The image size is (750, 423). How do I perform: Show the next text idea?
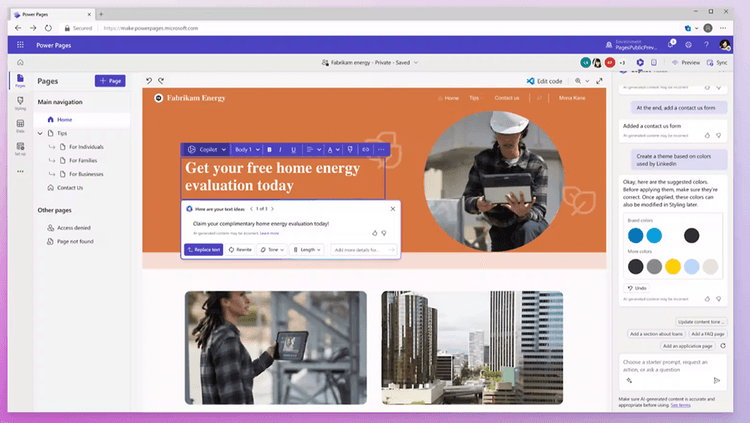pyautogui.click(x=273, y=209)
